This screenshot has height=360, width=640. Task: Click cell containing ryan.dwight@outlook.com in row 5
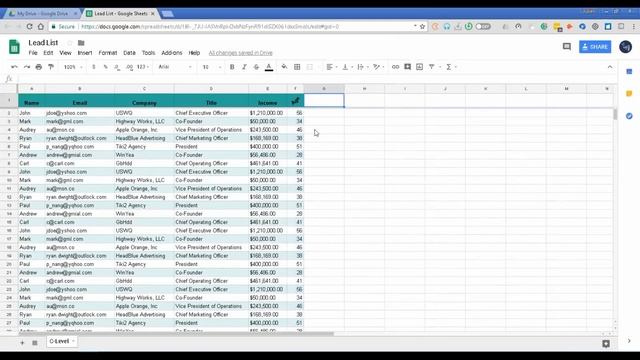(x=80, y=138)
